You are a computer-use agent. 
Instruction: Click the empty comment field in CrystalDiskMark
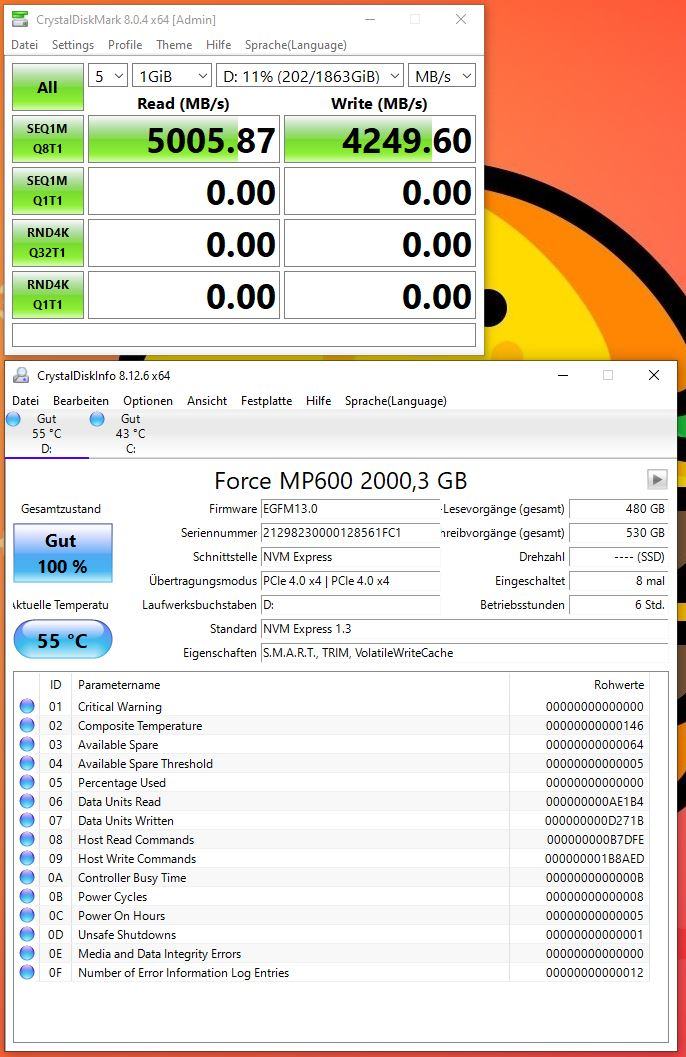tap(244, 335)
